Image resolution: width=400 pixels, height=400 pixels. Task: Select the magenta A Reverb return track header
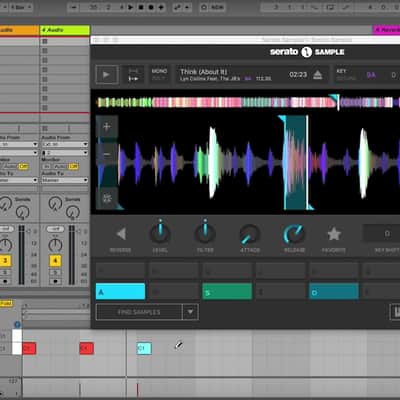click(x=386, y=30)
